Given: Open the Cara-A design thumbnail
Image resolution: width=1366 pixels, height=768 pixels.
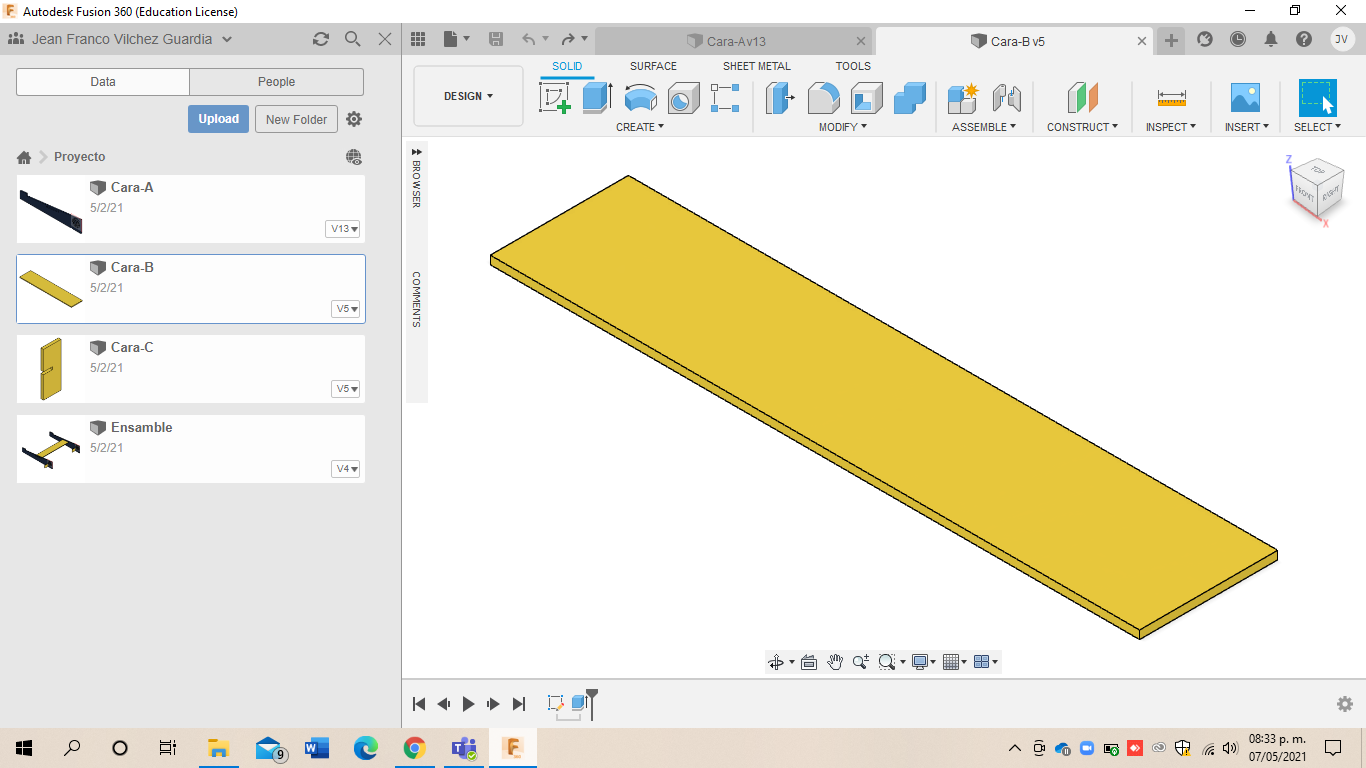Looking at the screenshot, I should (51, 209).
